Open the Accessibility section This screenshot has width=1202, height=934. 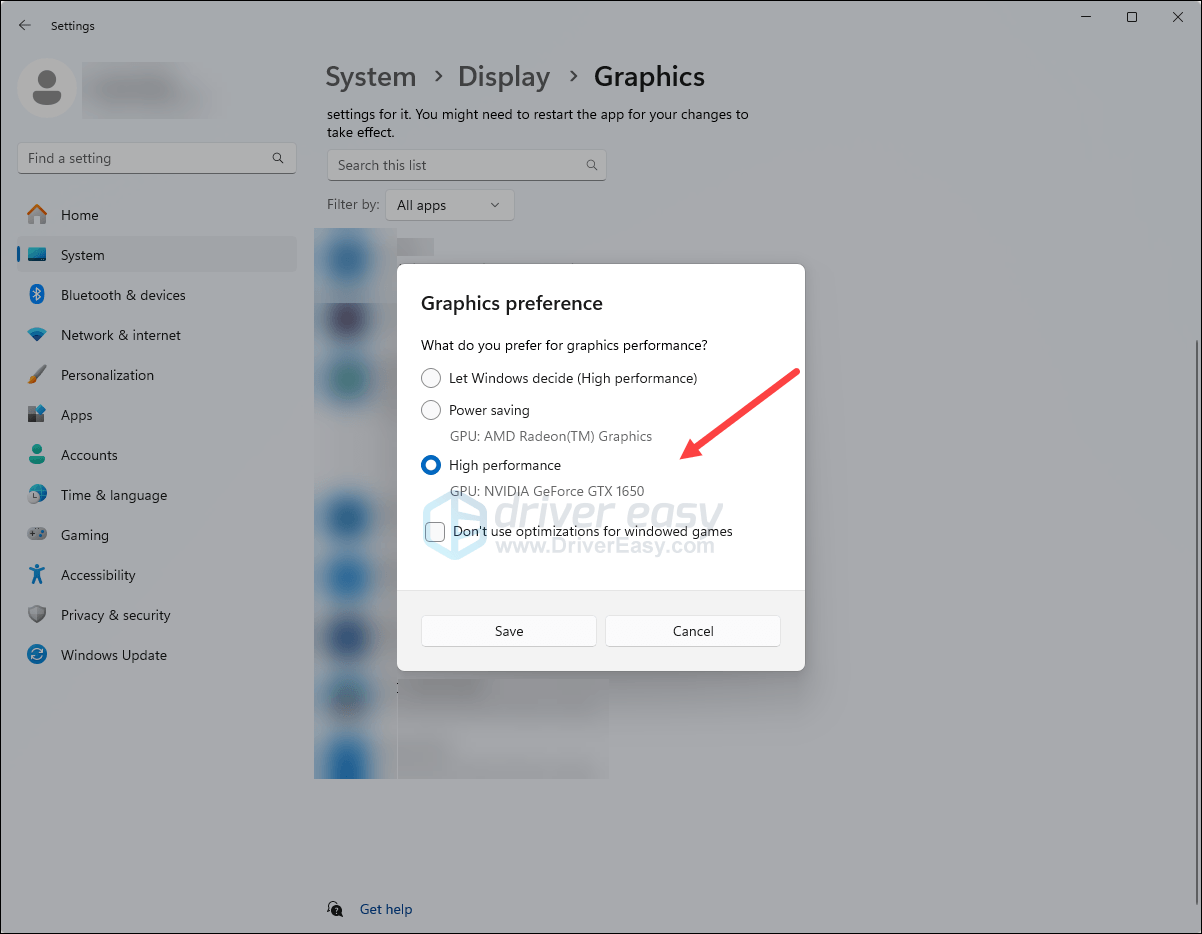click(x=99, y=574)
